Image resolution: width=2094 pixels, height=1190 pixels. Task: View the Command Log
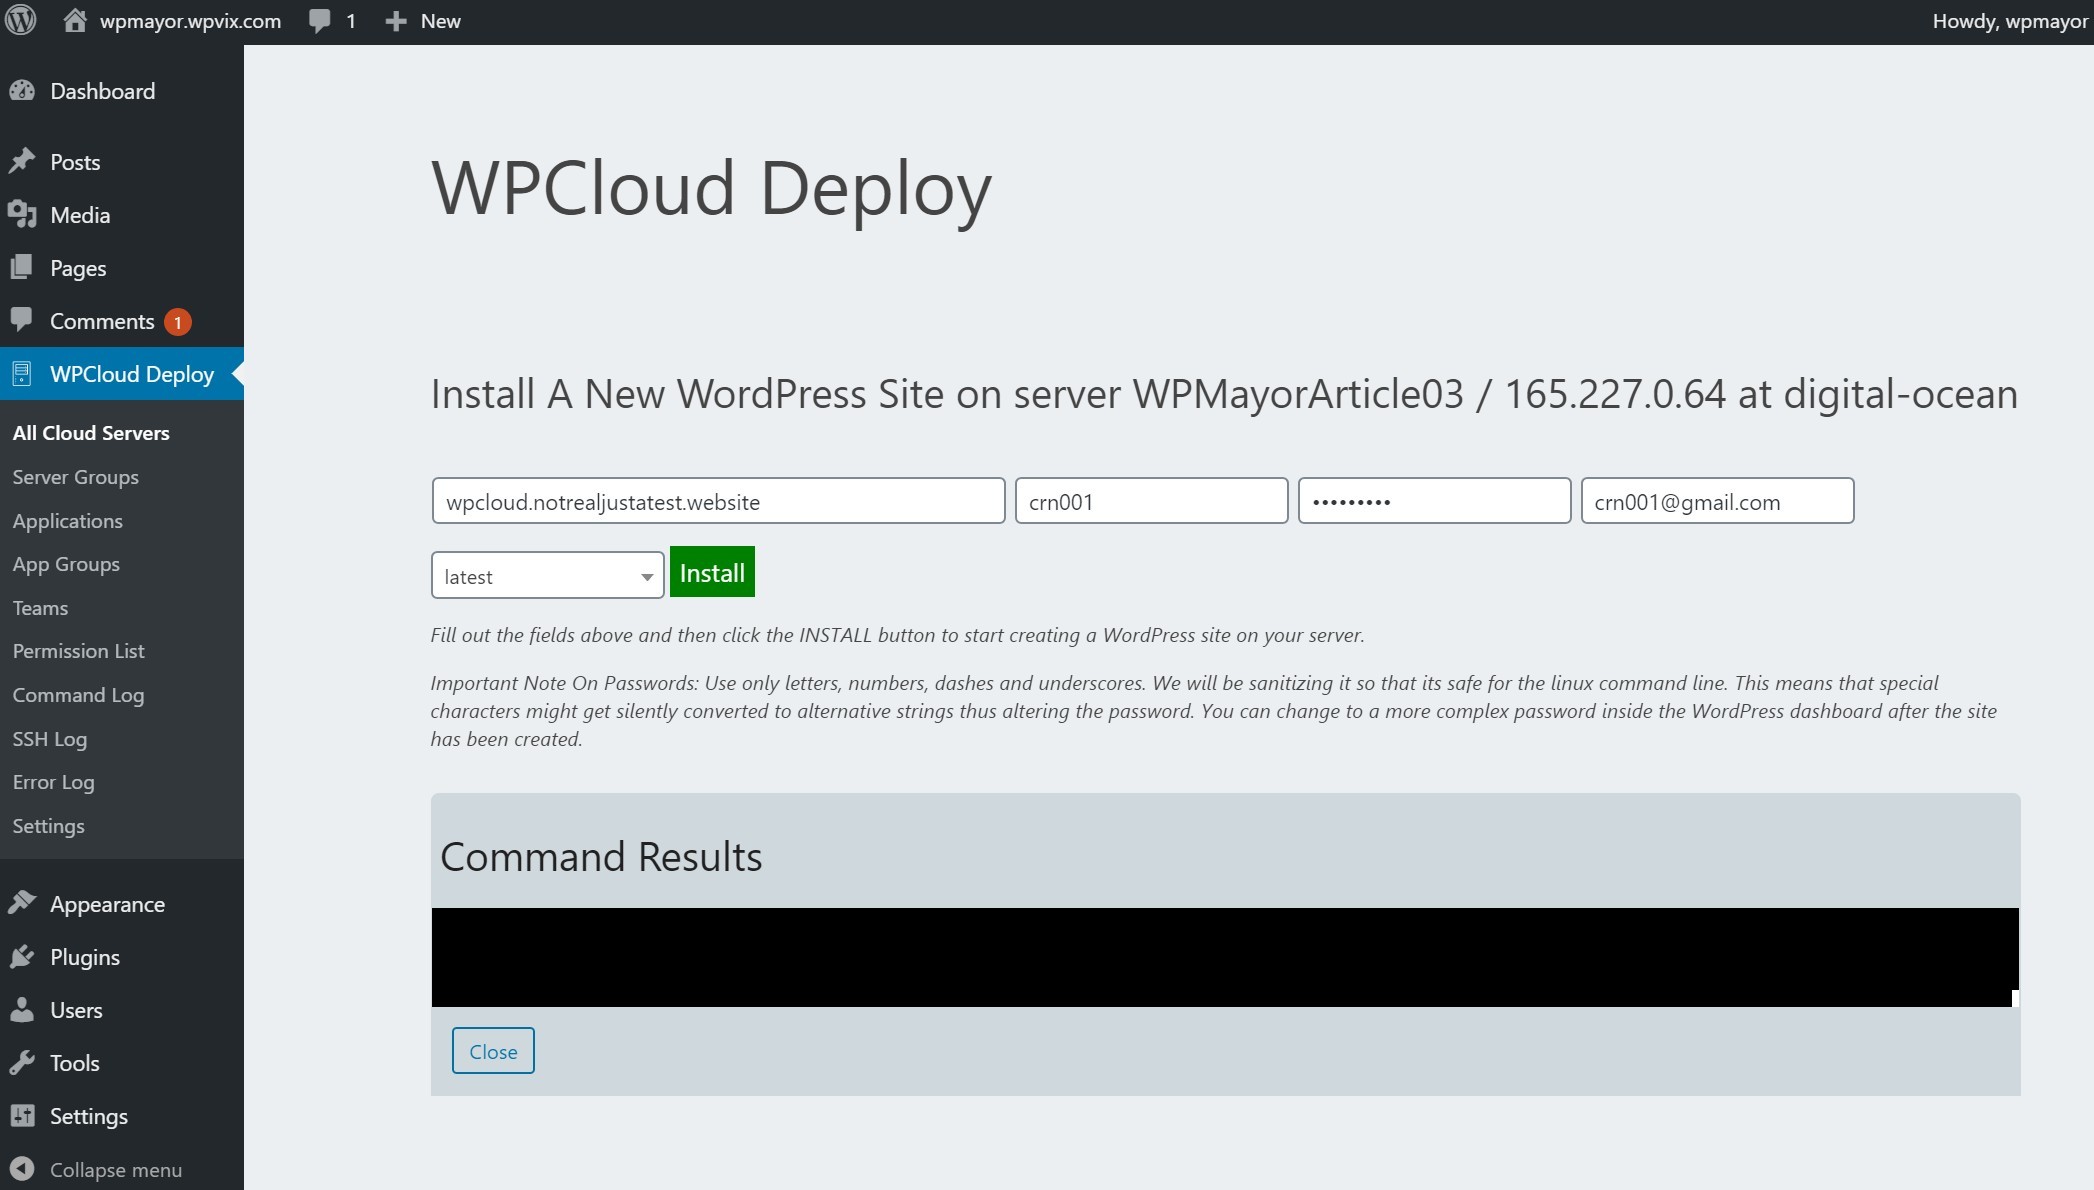coord(78,695)
